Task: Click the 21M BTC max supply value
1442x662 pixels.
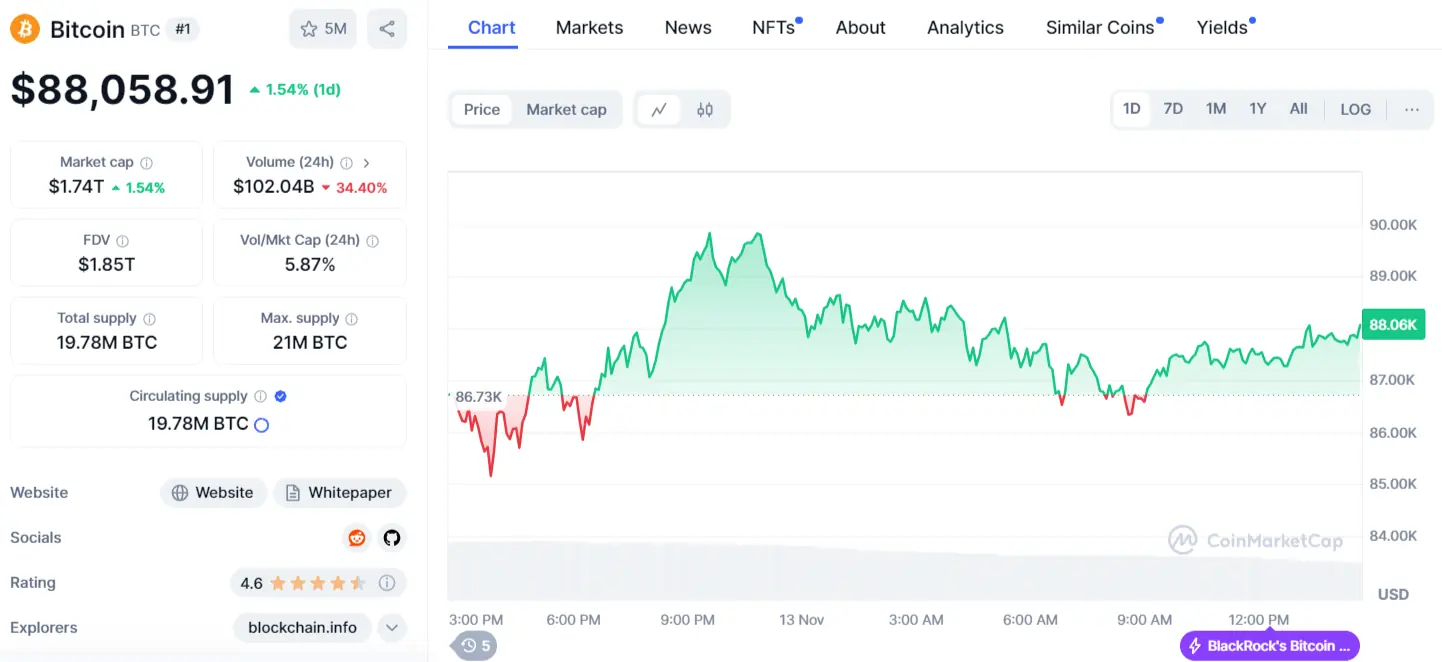Action: click(x=309, y=343)
